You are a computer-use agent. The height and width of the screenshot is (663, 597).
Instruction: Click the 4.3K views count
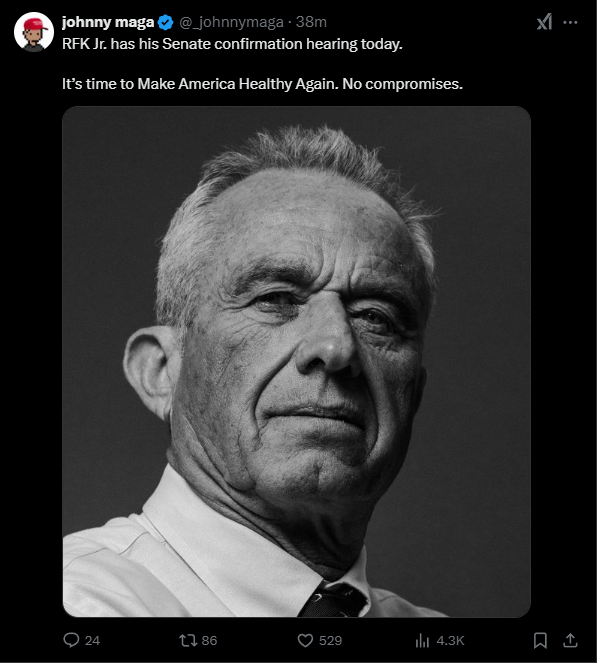point(450,641)
